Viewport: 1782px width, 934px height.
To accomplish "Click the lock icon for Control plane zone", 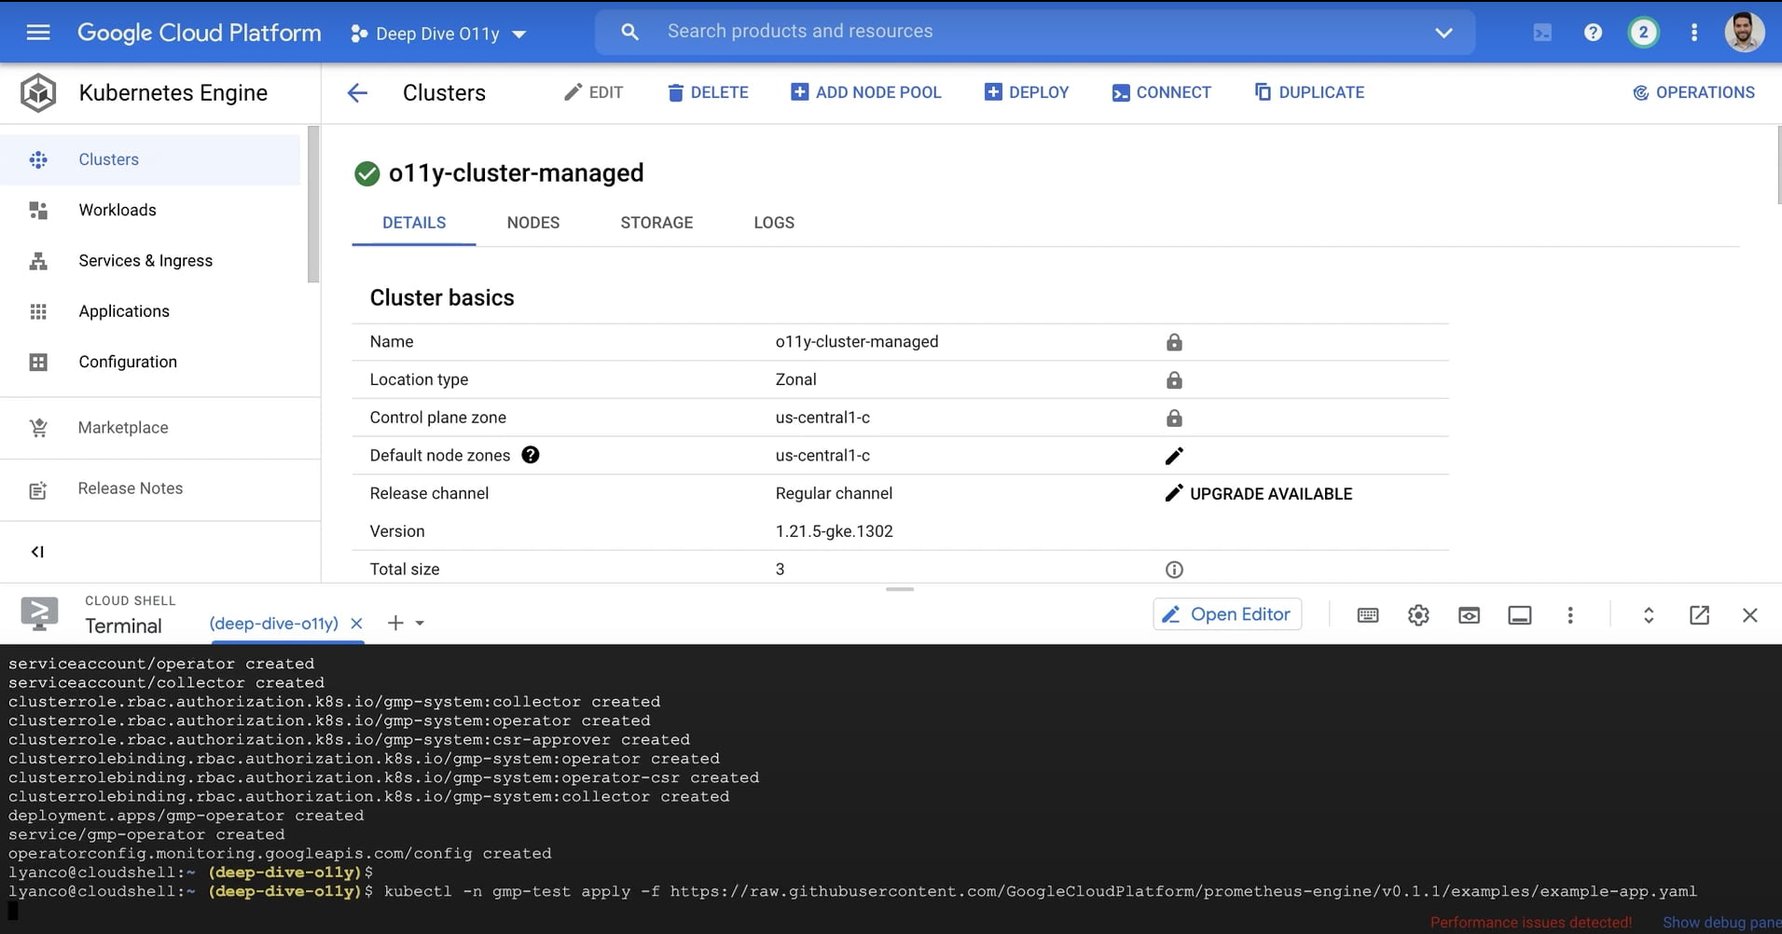I will (x=1174, y=418).
